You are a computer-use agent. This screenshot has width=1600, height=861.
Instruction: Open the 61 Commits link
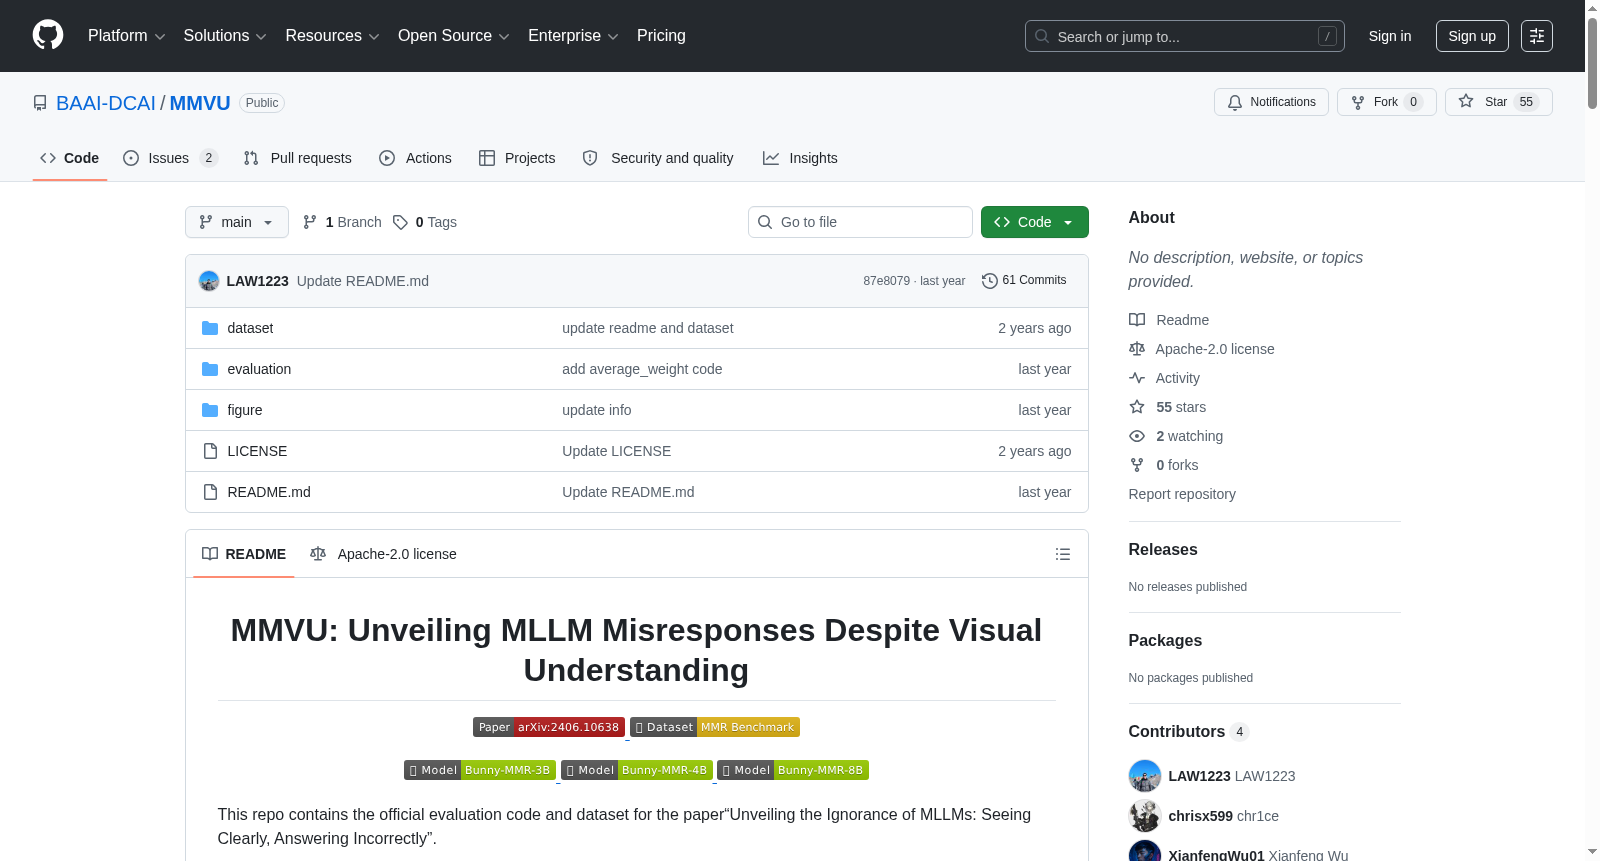(1024, 281)
